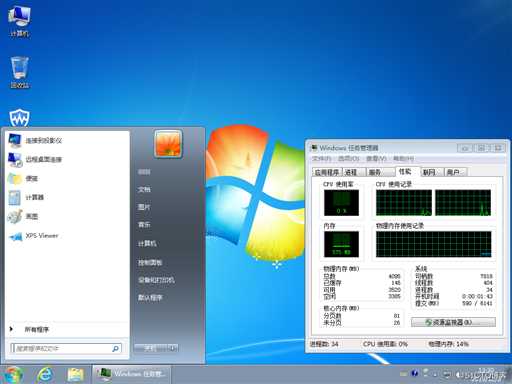Open shutdown options arrow
This screenshot has width=512, height=384.
(x=172, y=348)
